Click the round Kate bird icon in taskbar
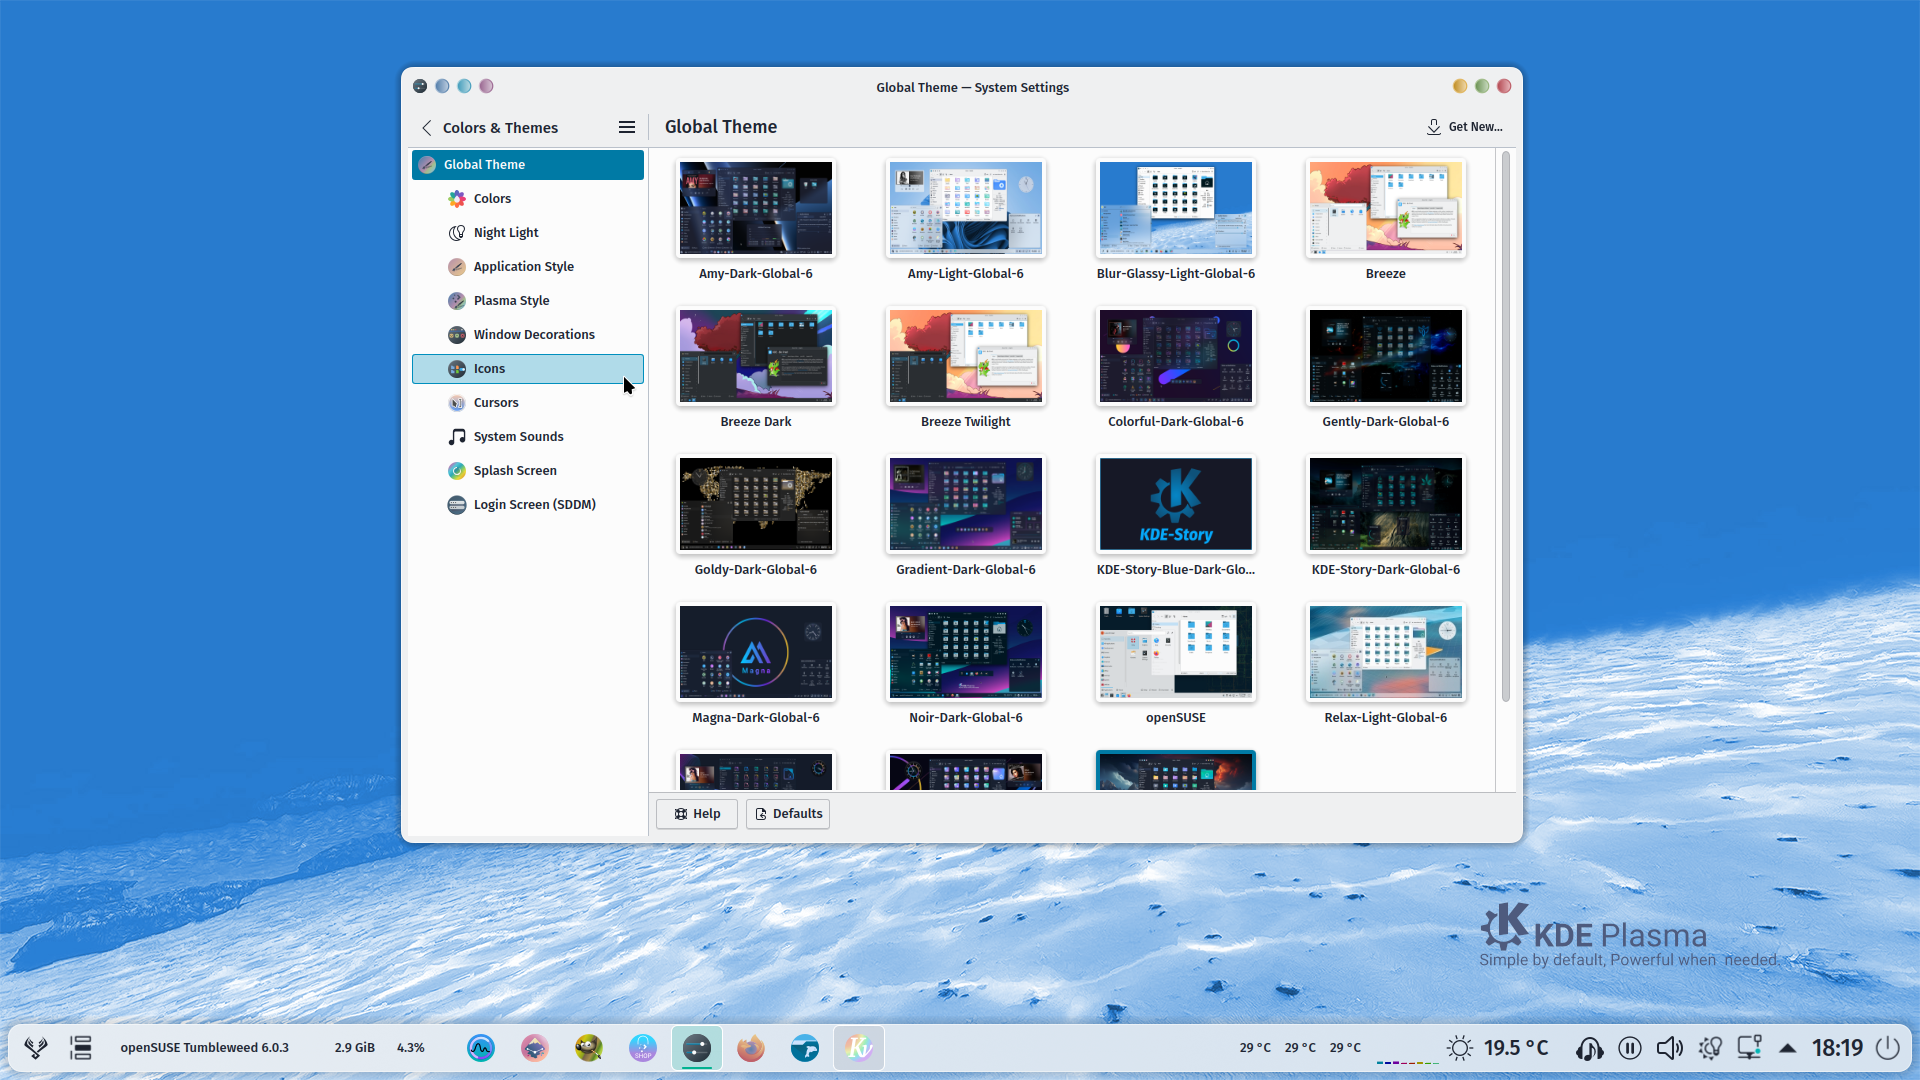The width and height of the screenshot is (1920, 1080). click(535, 1048)
